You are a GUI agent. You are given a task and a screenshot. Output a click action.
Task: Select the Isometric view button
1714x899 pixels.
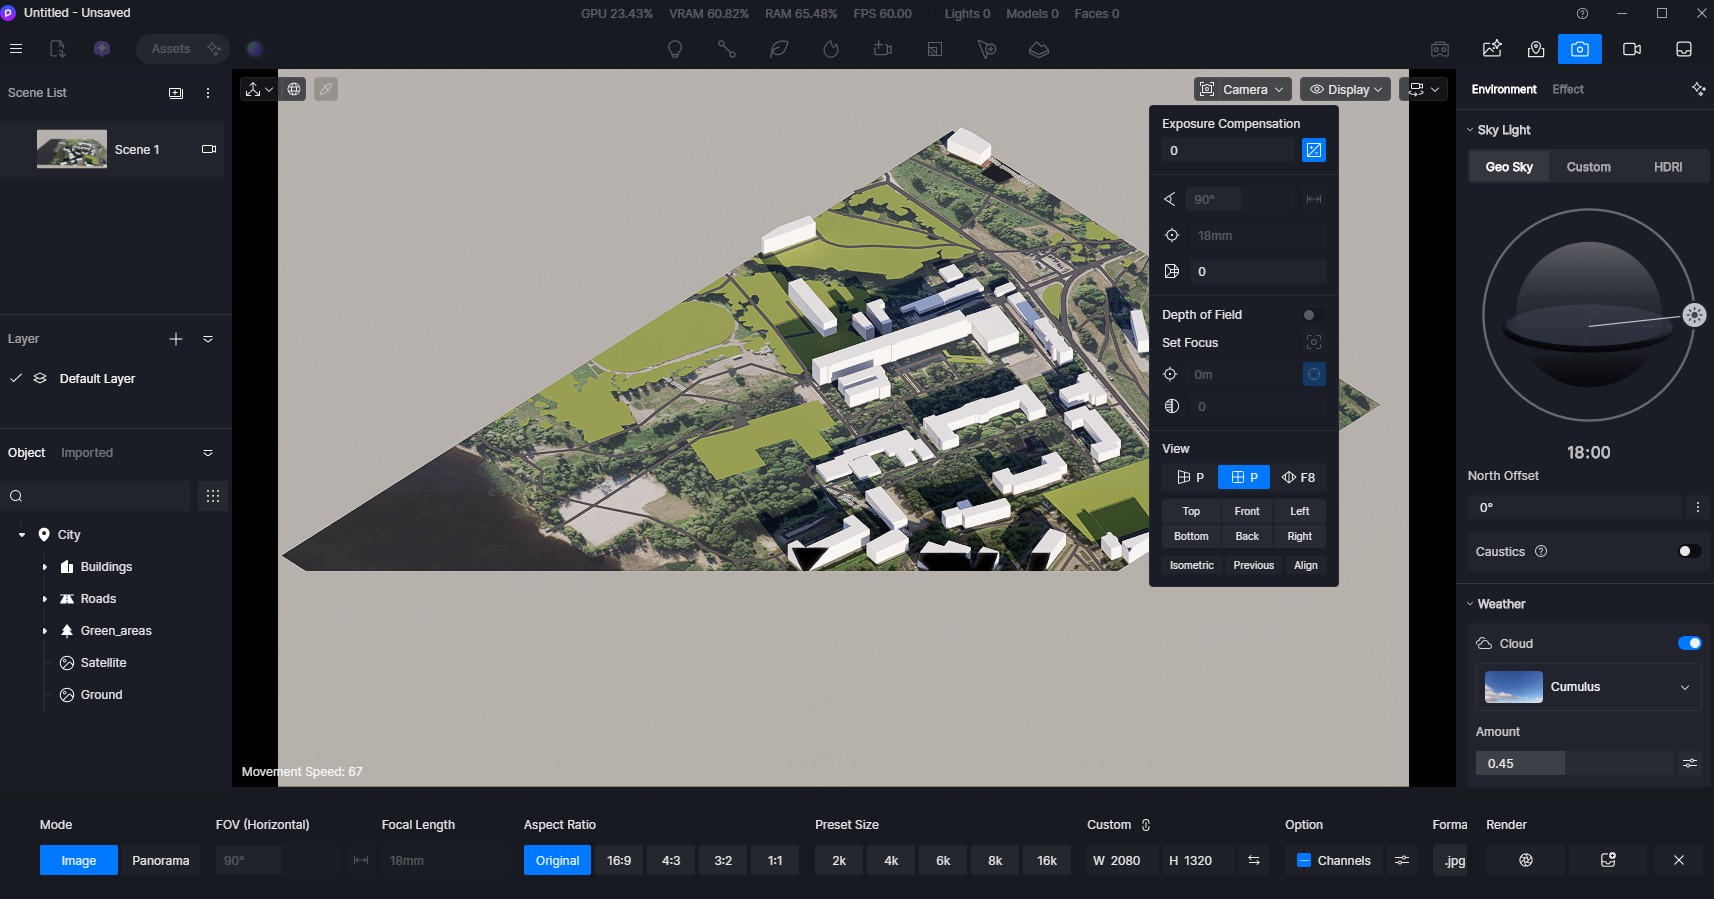1191,565
